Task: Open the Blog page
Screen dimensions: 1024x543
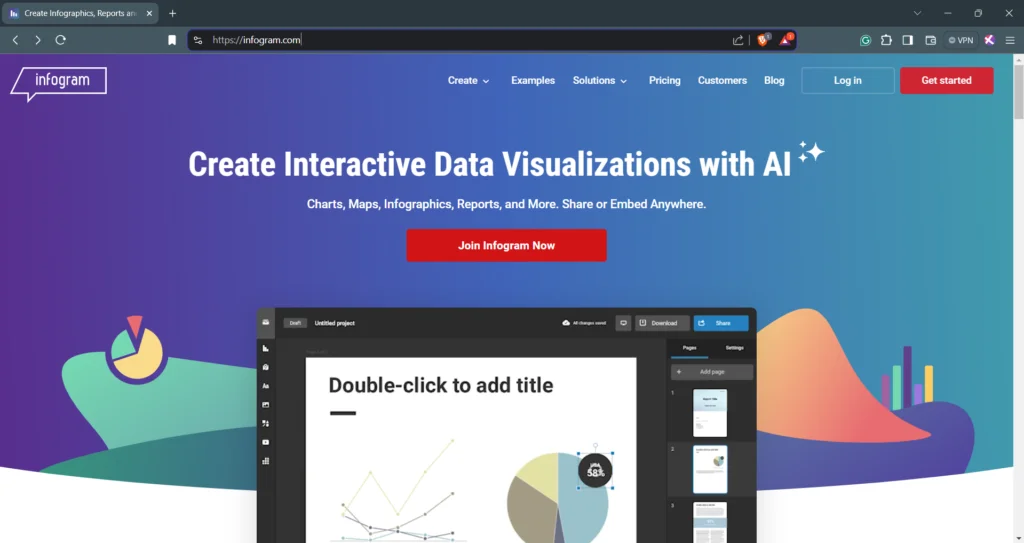Action: tap(774, 80)
